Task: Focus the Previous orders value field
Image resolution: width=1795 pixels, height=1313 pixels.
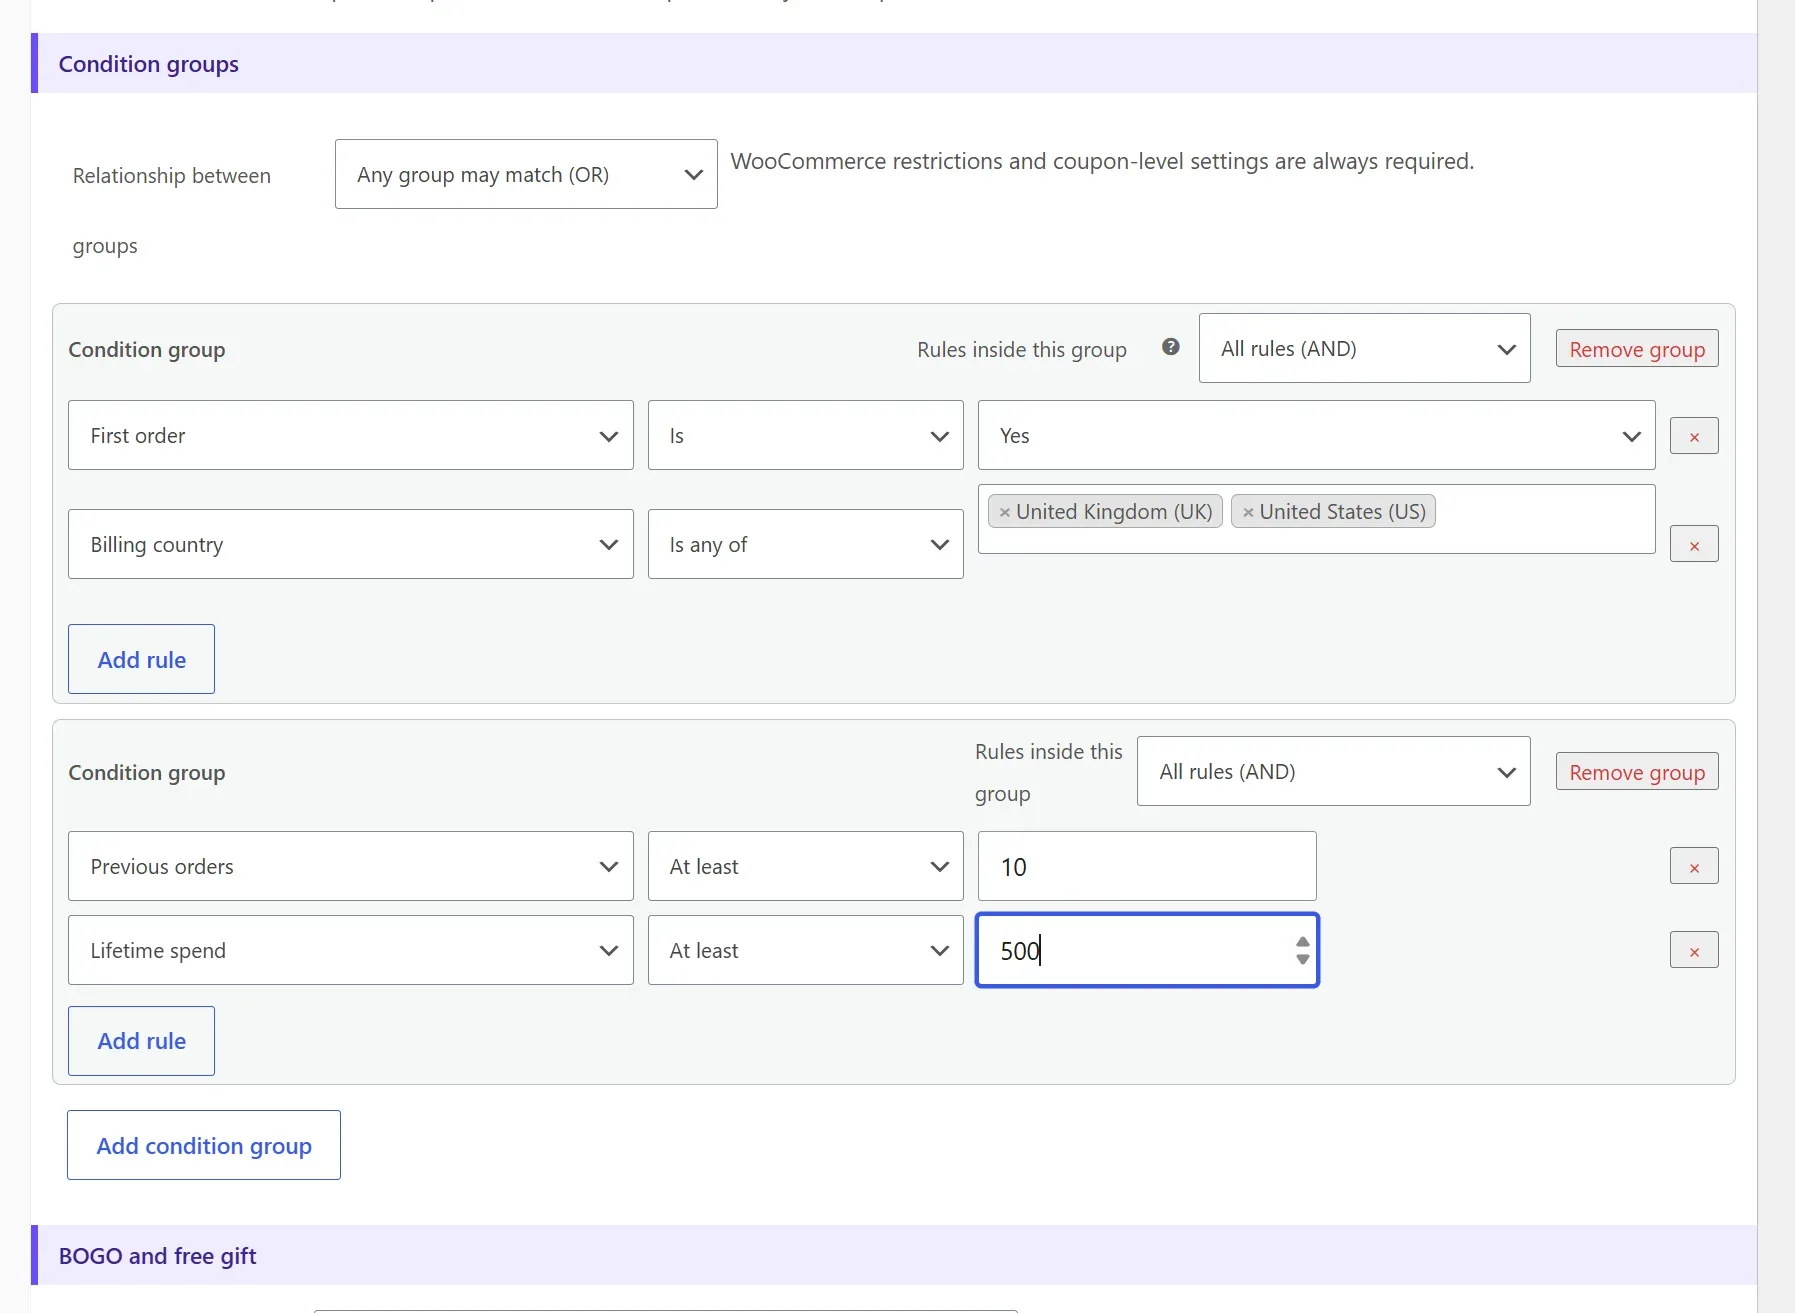Action: 1147,866
